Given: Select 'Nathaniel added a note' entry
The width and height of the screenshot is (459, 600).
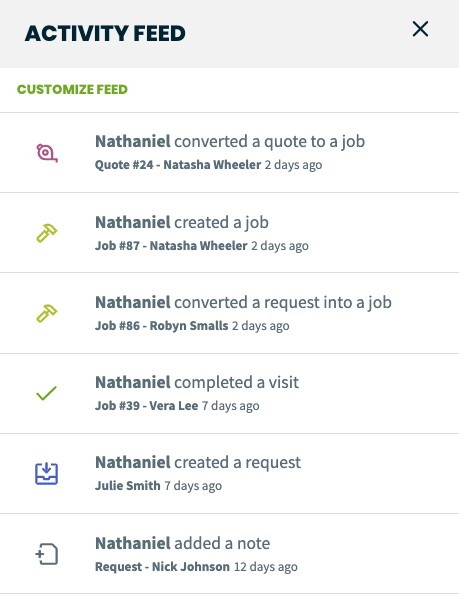Looking at the screenshot, I should pyautogui.click(x=230, y=554).
